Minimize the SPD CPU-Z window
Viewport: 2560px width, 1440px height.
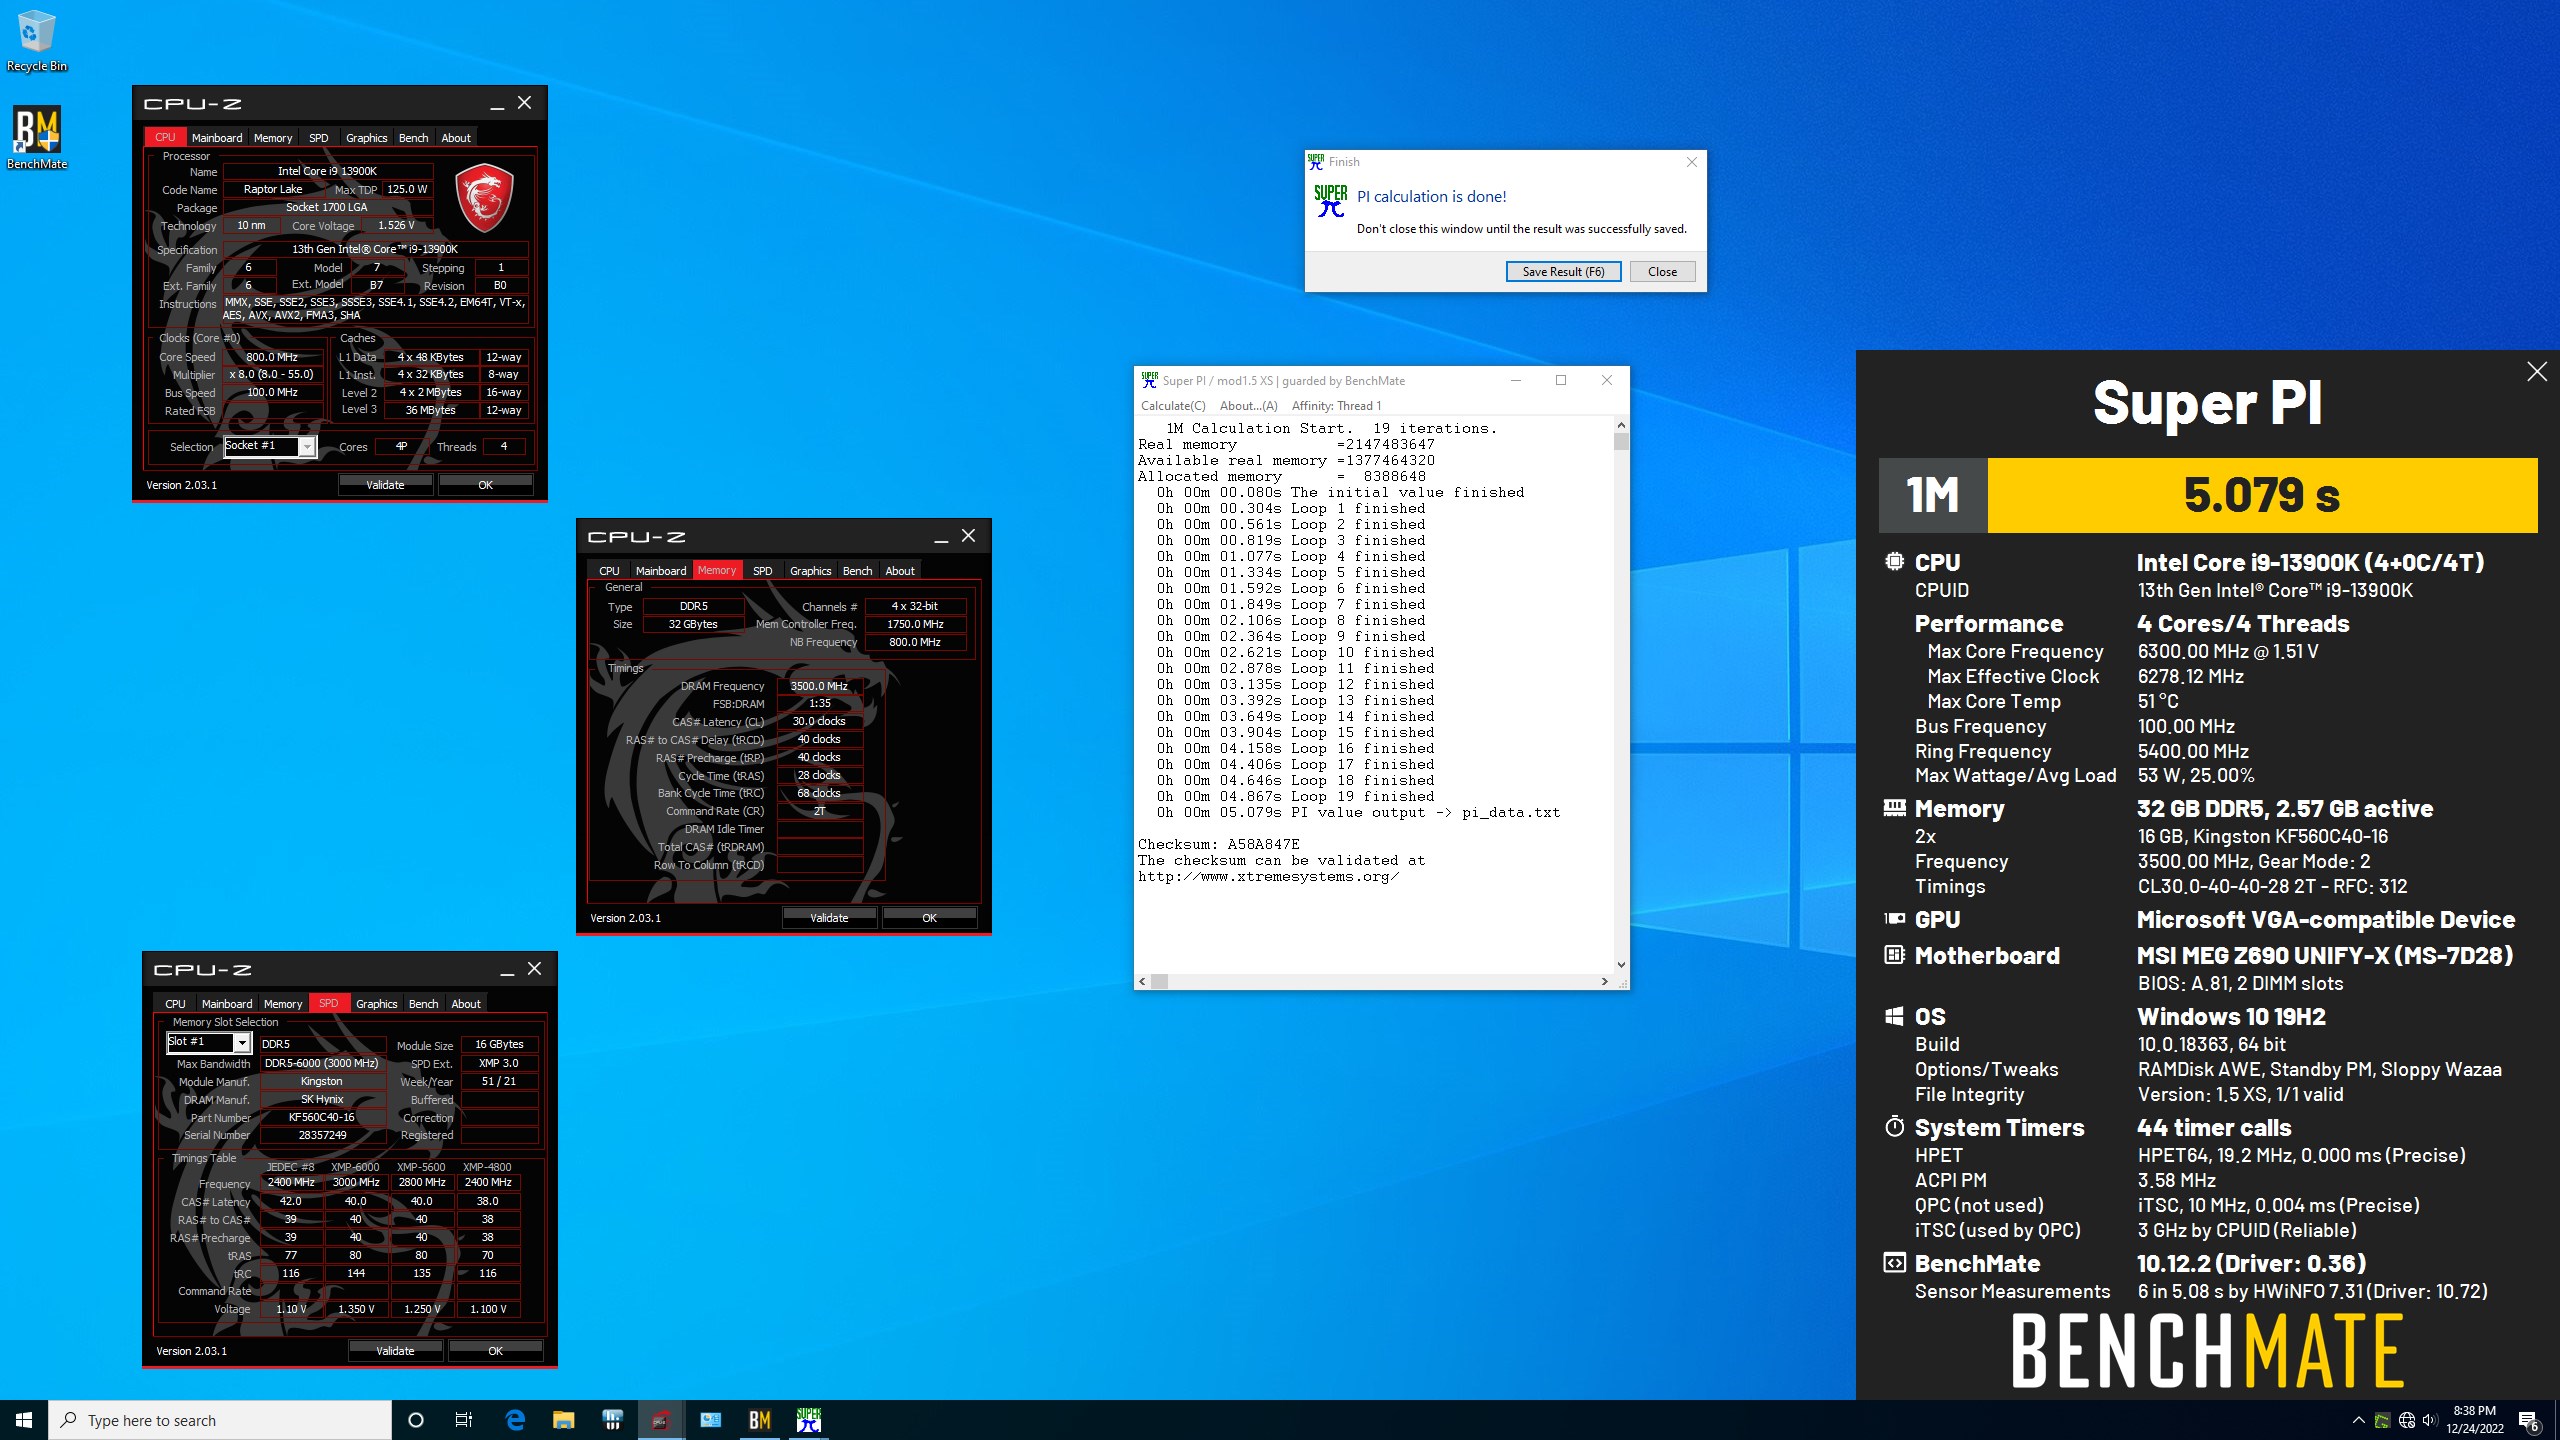(507, 970)
